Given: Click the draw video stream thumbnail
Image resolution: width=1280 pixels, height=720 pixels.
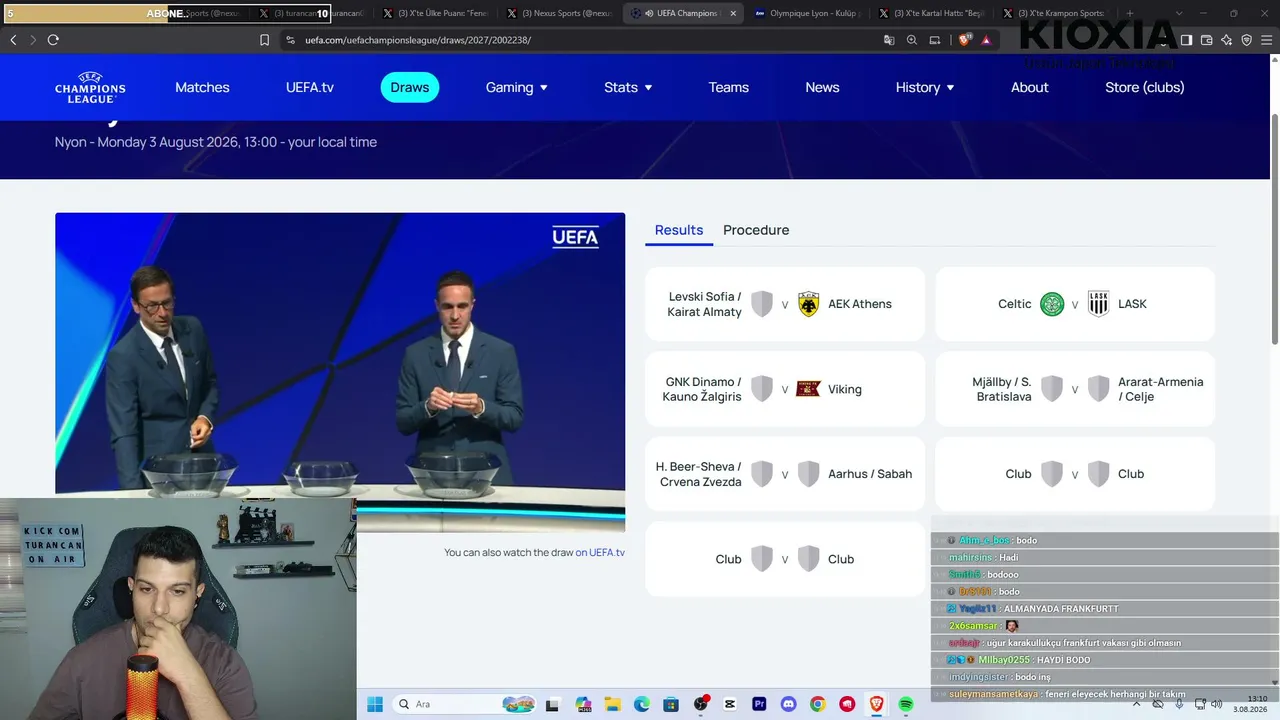Looking at the screenshot, I should [340, 372].
